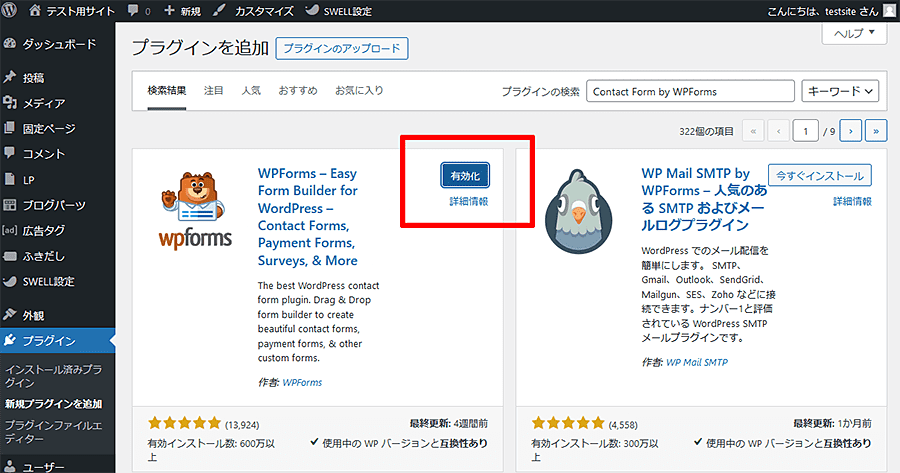Open プラグインファイルエディター submenu item

(53, 432)
